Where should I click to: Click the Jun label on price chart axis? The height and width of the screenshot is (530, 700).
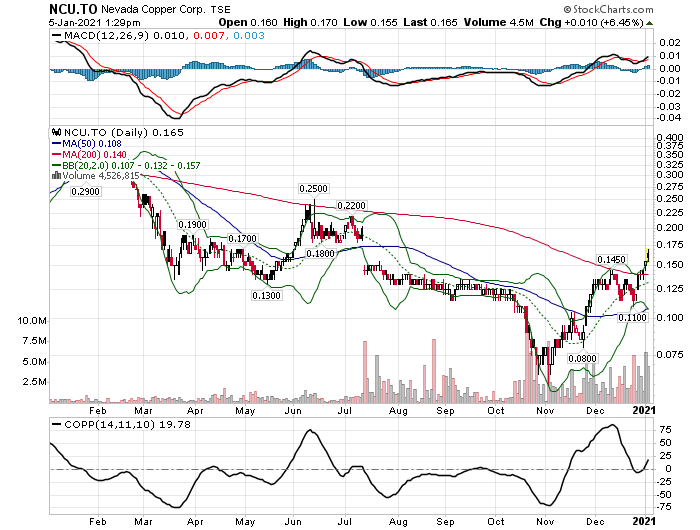coord(293,411)
